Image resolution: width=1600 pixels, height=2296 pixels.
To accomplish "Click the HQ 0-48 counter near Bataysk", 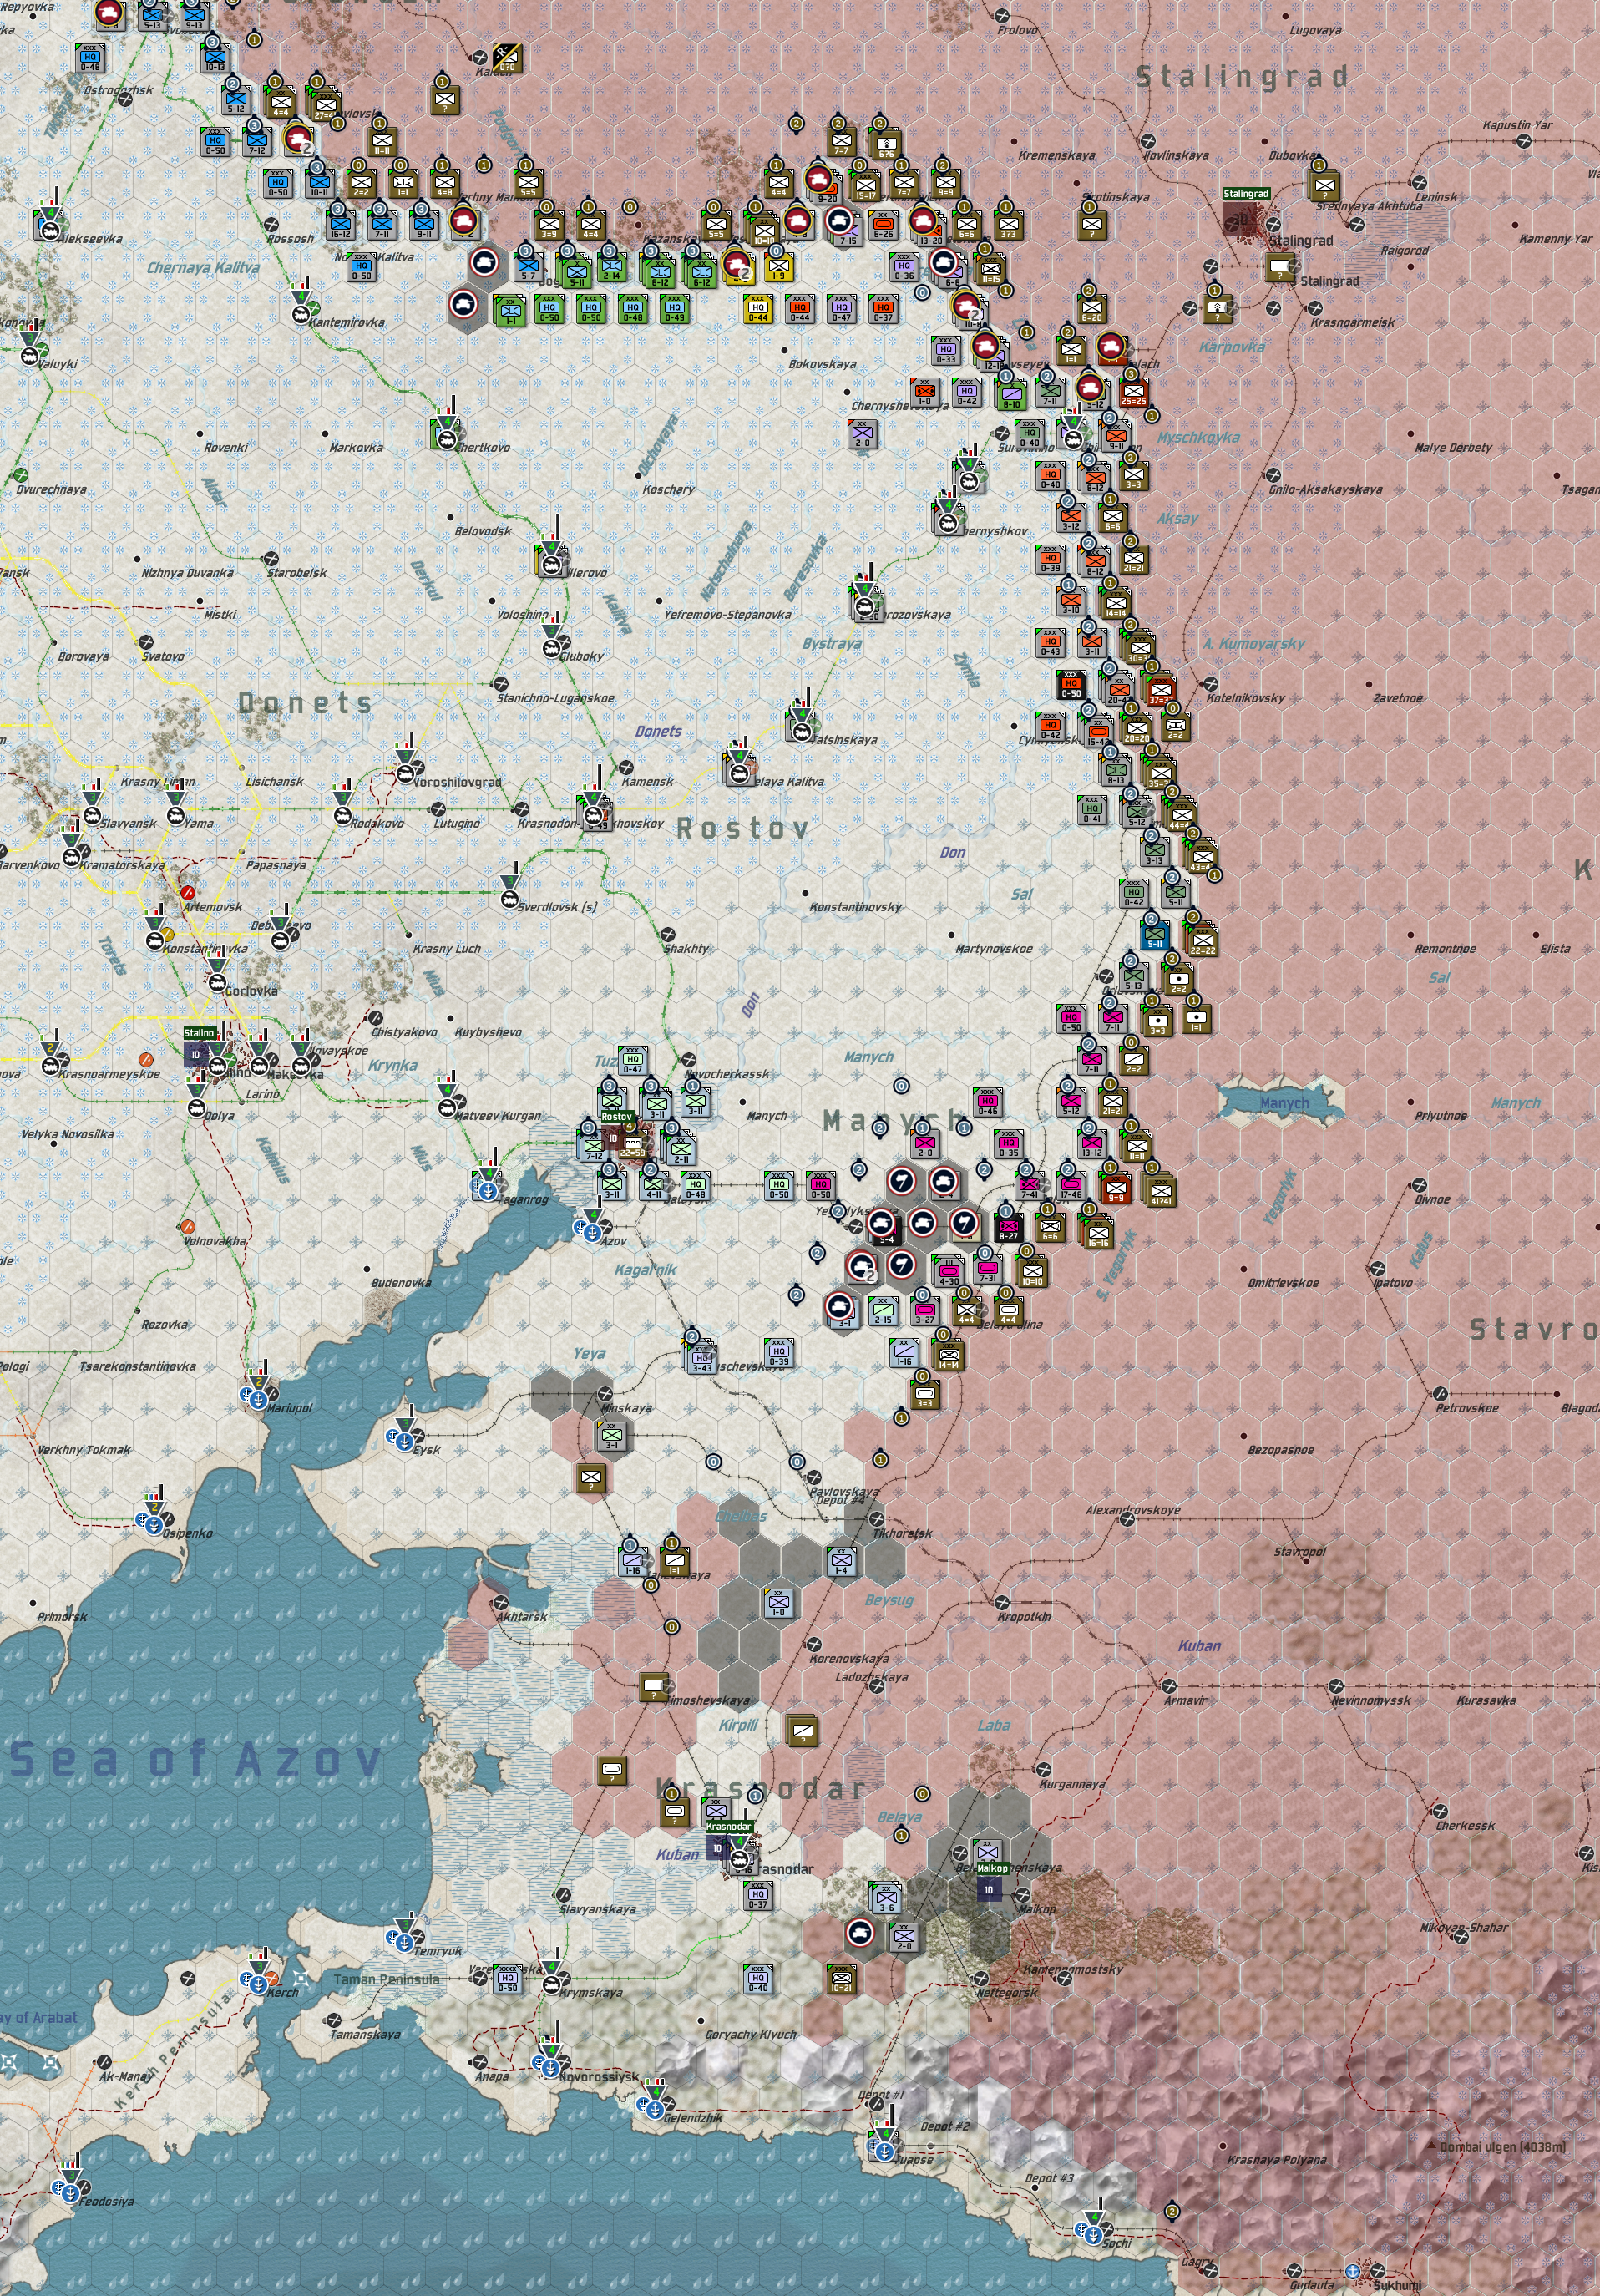I will coord(695,1187).
